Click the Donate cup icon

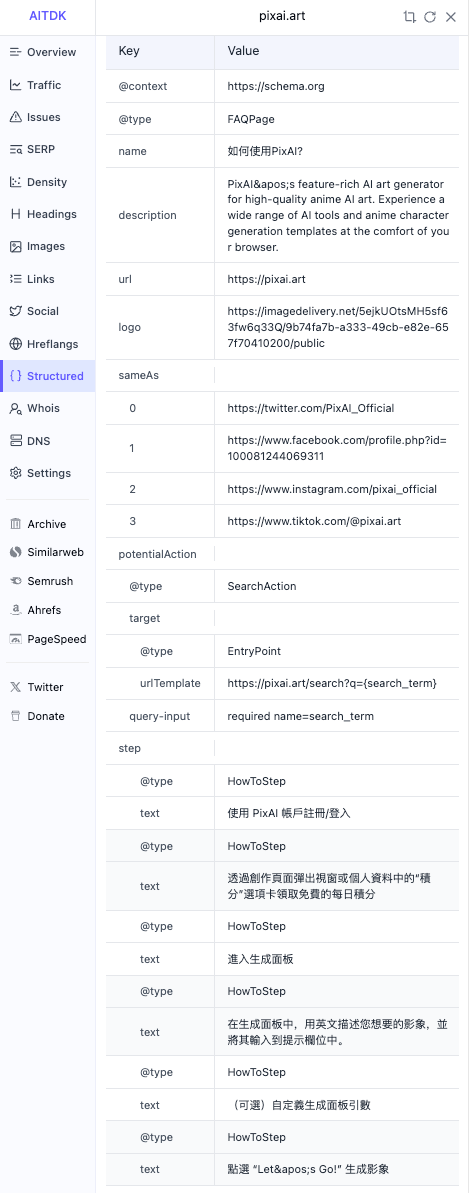coord(15,716)
